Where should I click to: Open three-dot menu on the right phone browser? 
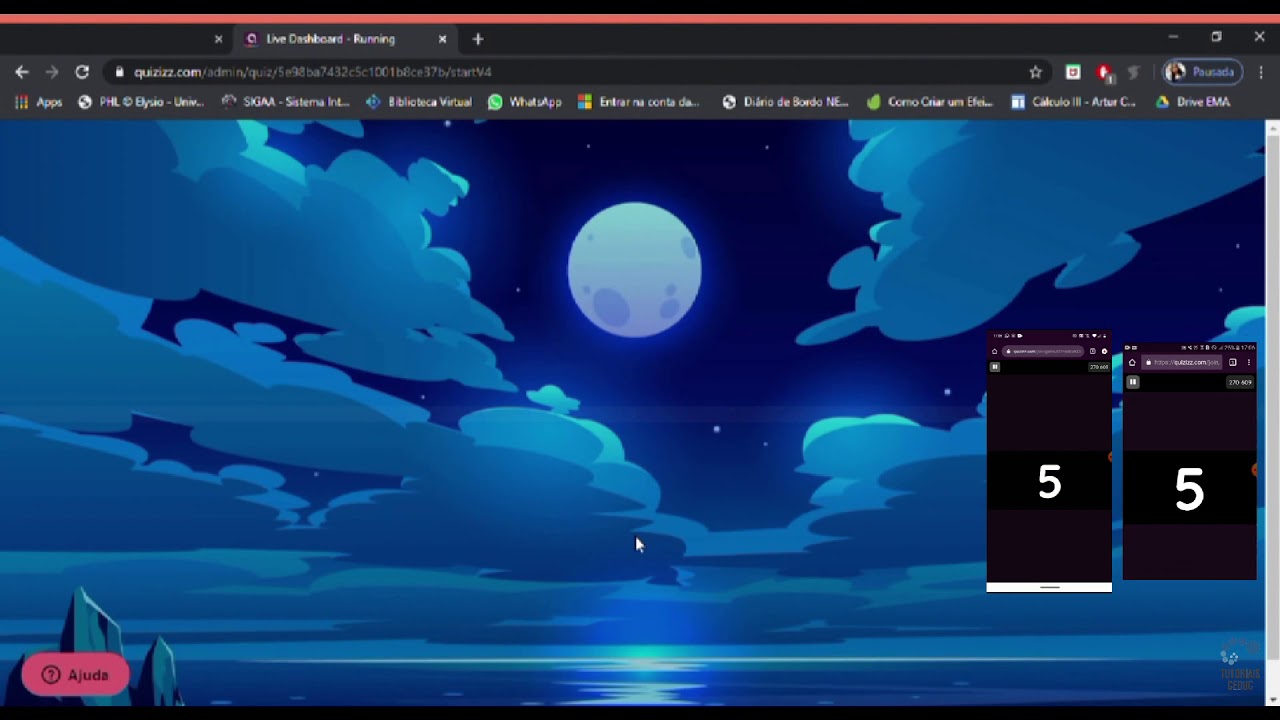(1248, 362)
